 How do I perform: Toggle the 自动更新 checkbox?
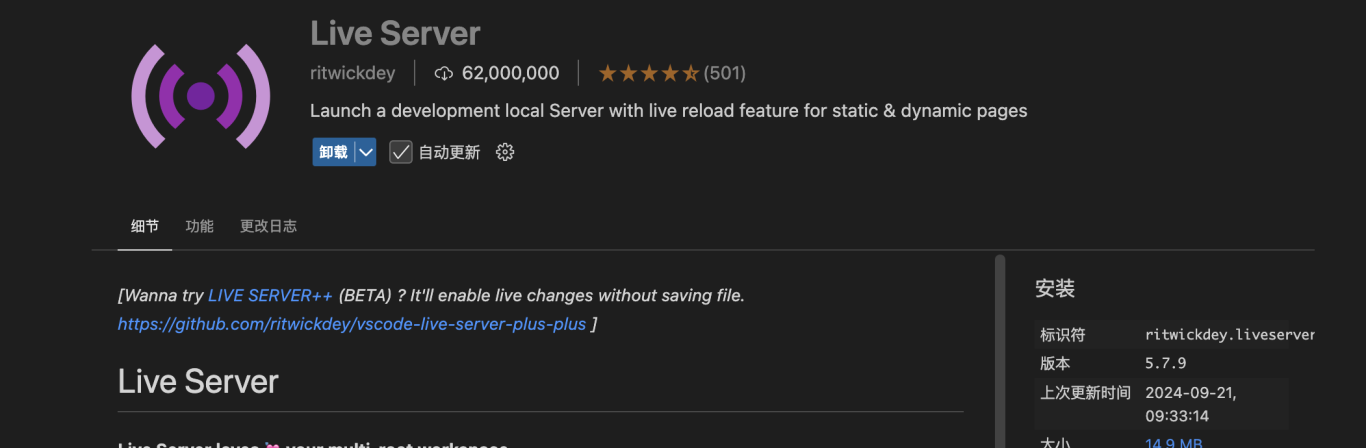coord(401,152)
